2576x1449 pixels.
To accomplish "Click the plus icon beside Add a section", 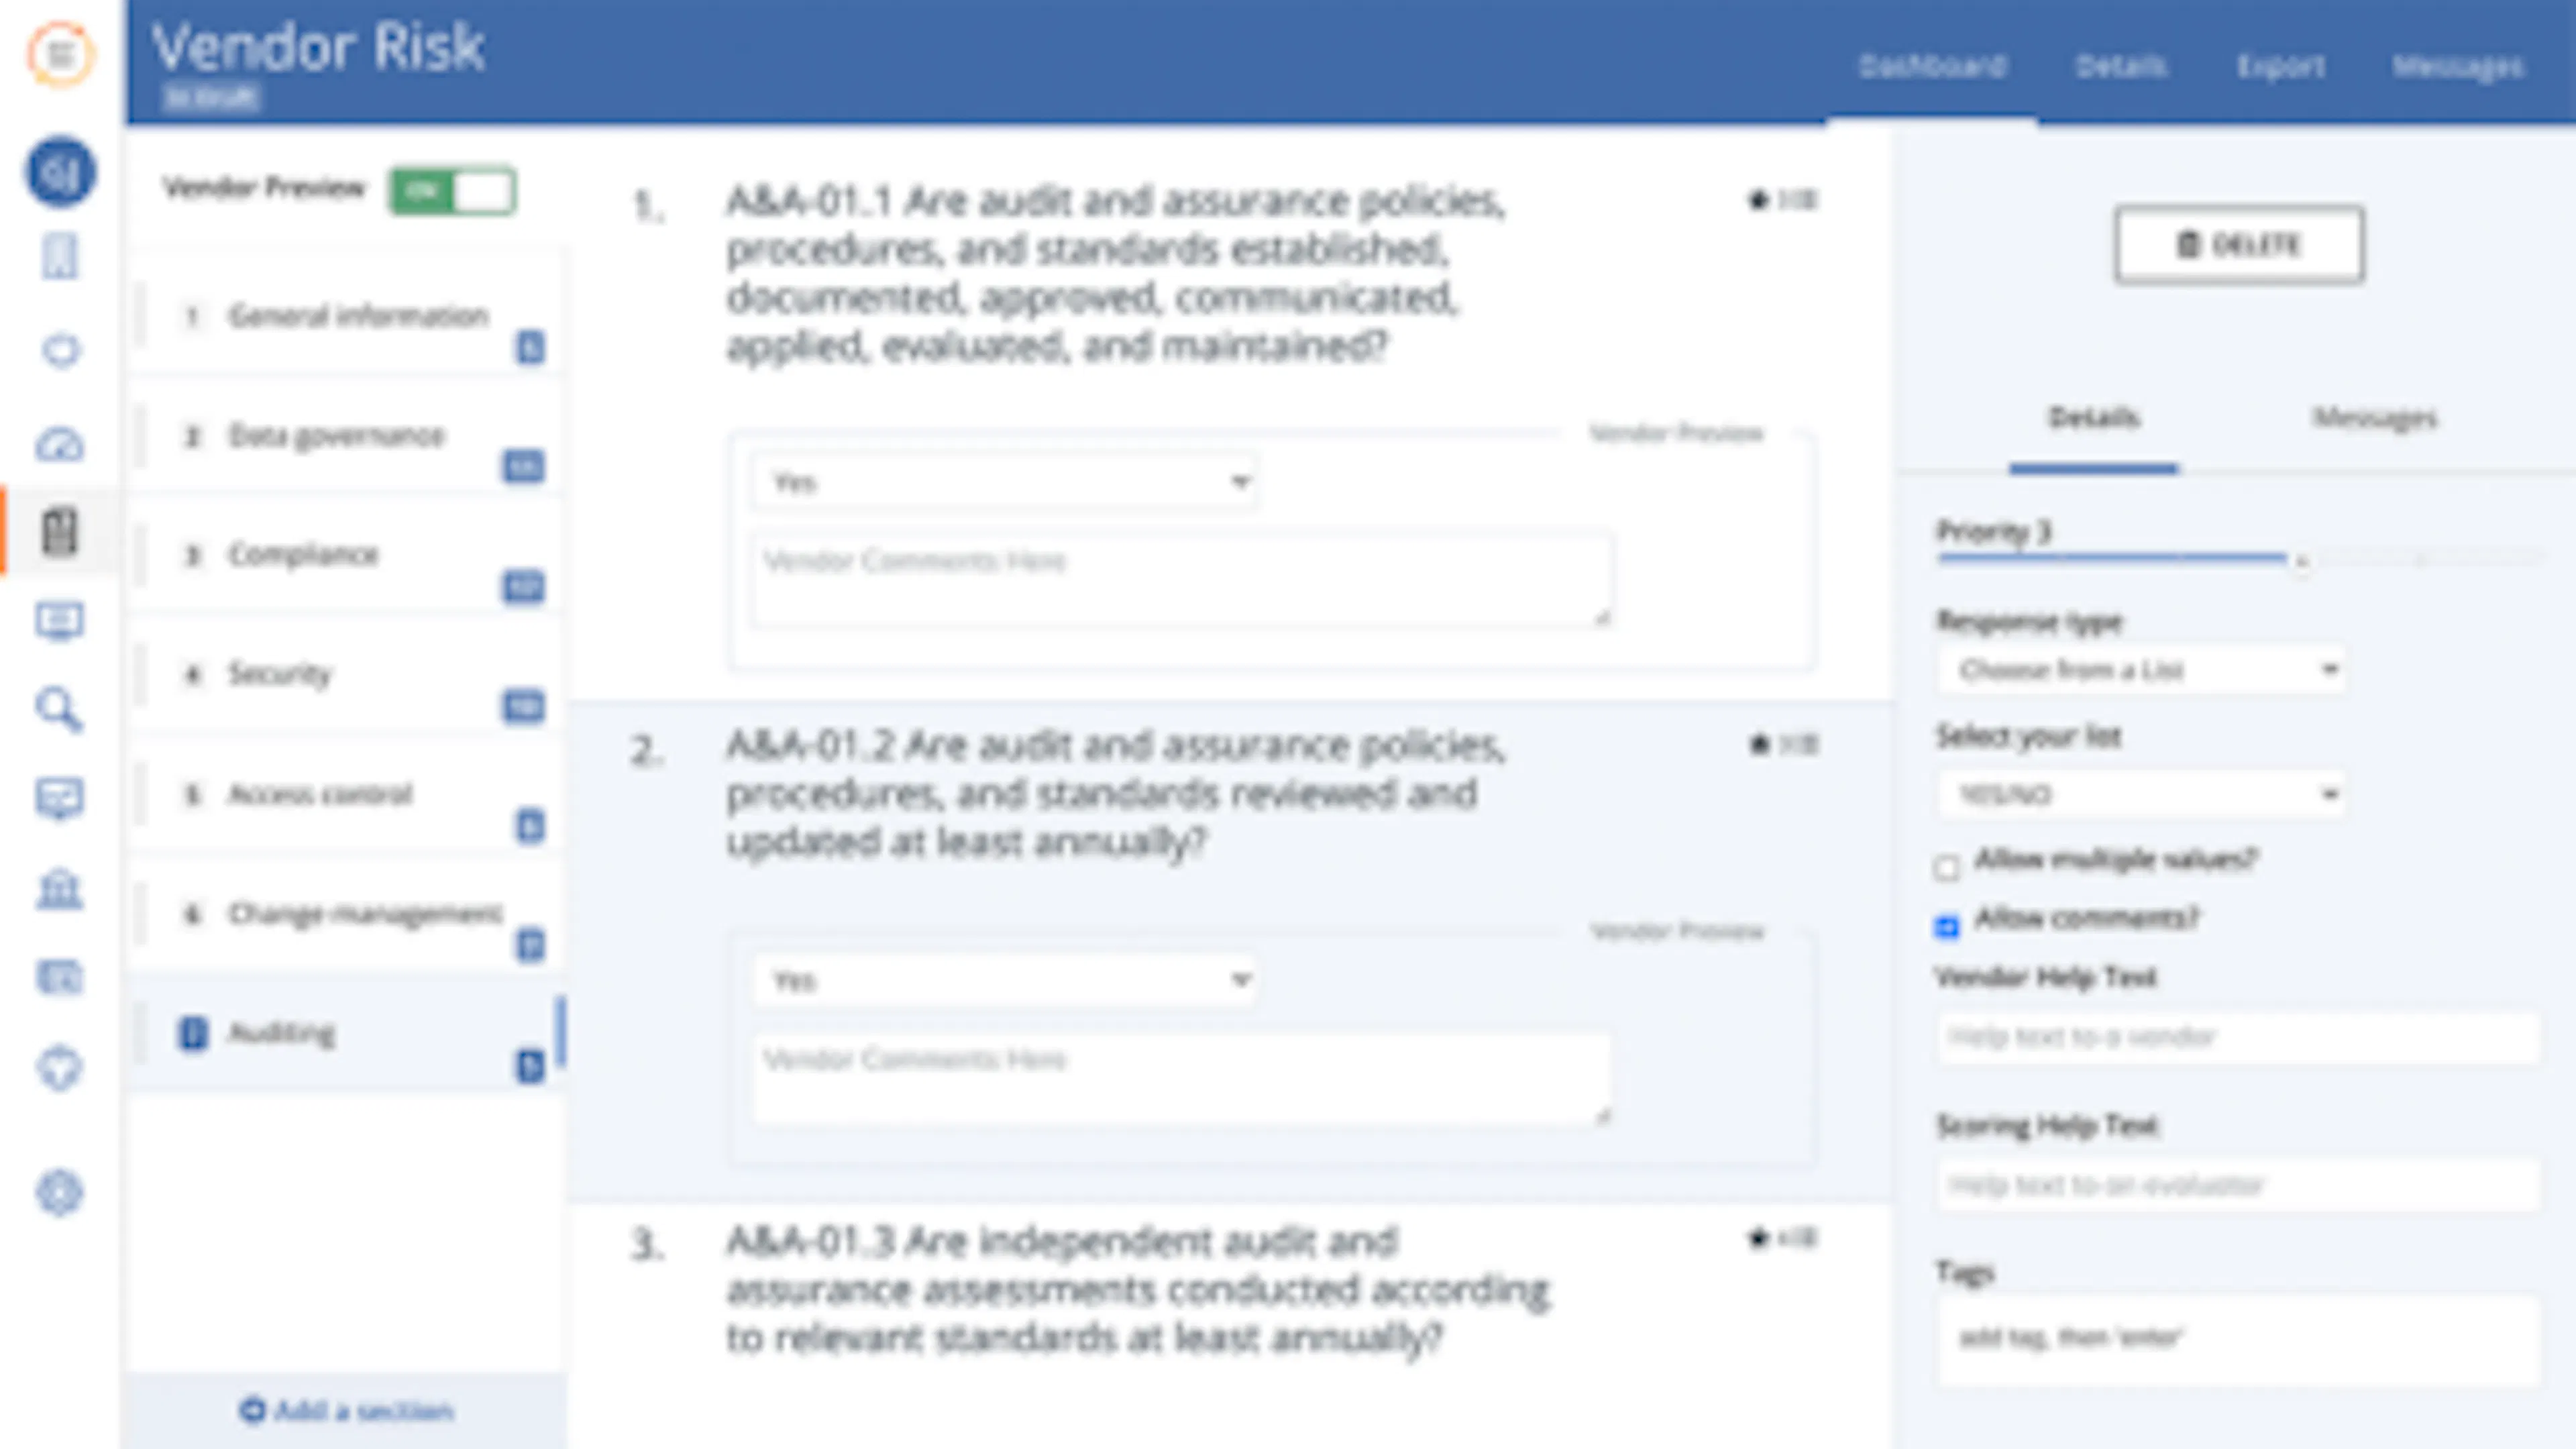I will pyautogui.click(x=252, y=1410).
